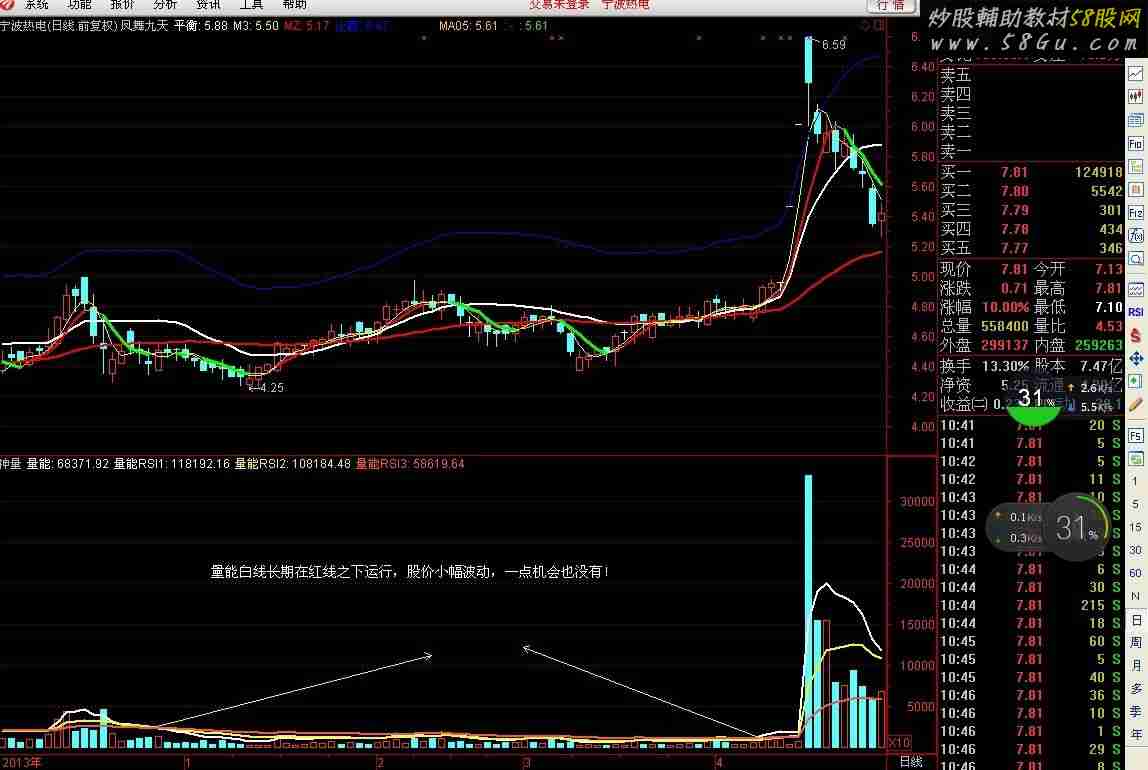The height and width of the screenshot is (770, 1148).
Task: Open the F10 company info icon
Action: (x=1136, y=143)
